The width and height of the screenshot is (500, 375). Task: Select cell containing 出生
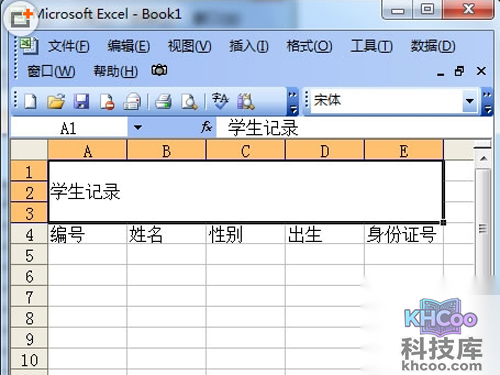(325, 234)
